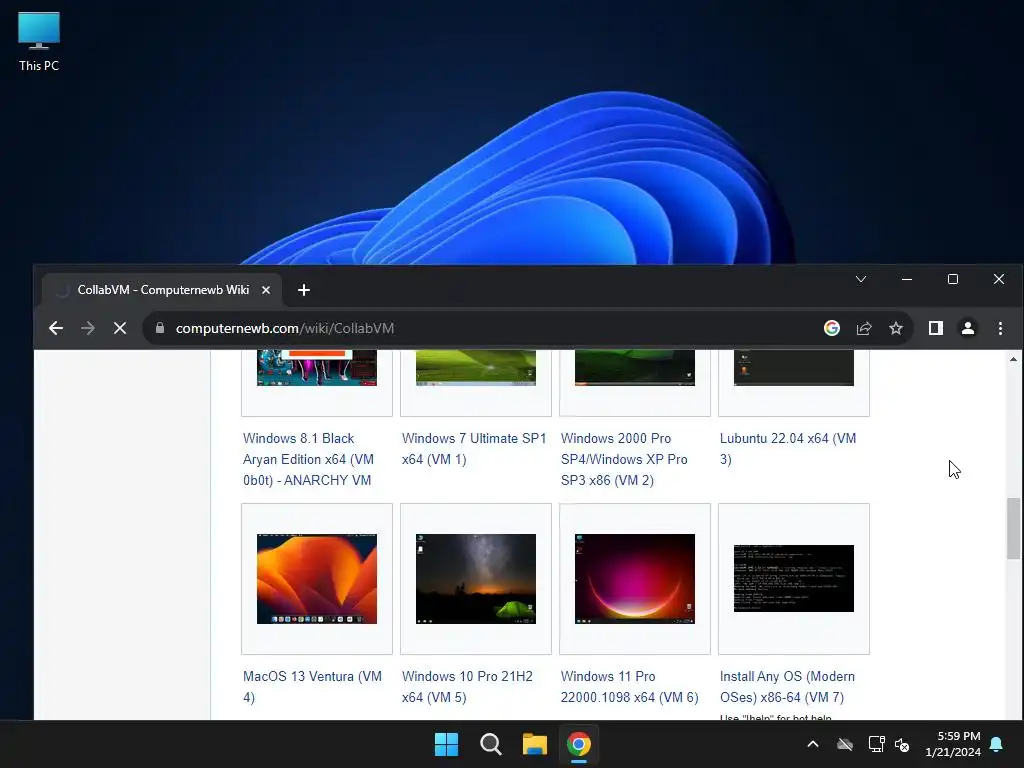Click the cloud sync tray icon
This screenshot has height=768, width=1024.
click(845, 744)
